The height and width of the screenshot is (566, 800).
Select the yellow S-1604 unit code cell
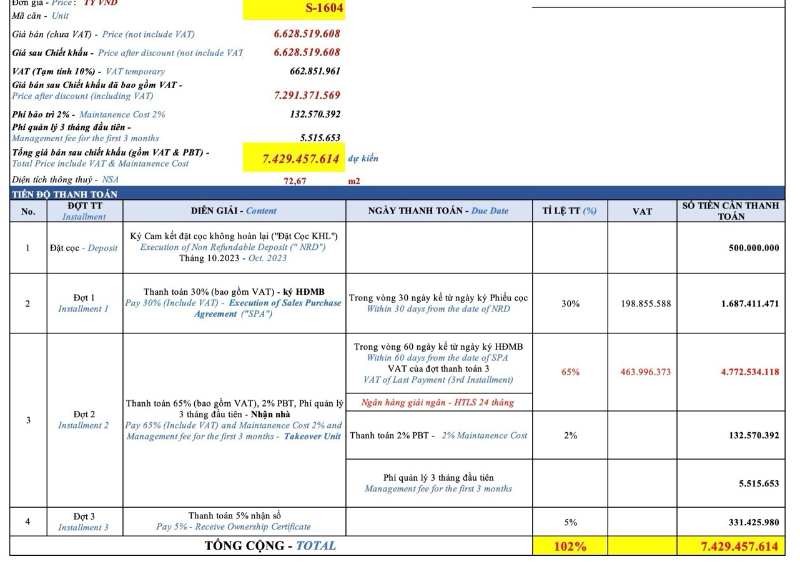pyautogui.click(x=294, y=9)
